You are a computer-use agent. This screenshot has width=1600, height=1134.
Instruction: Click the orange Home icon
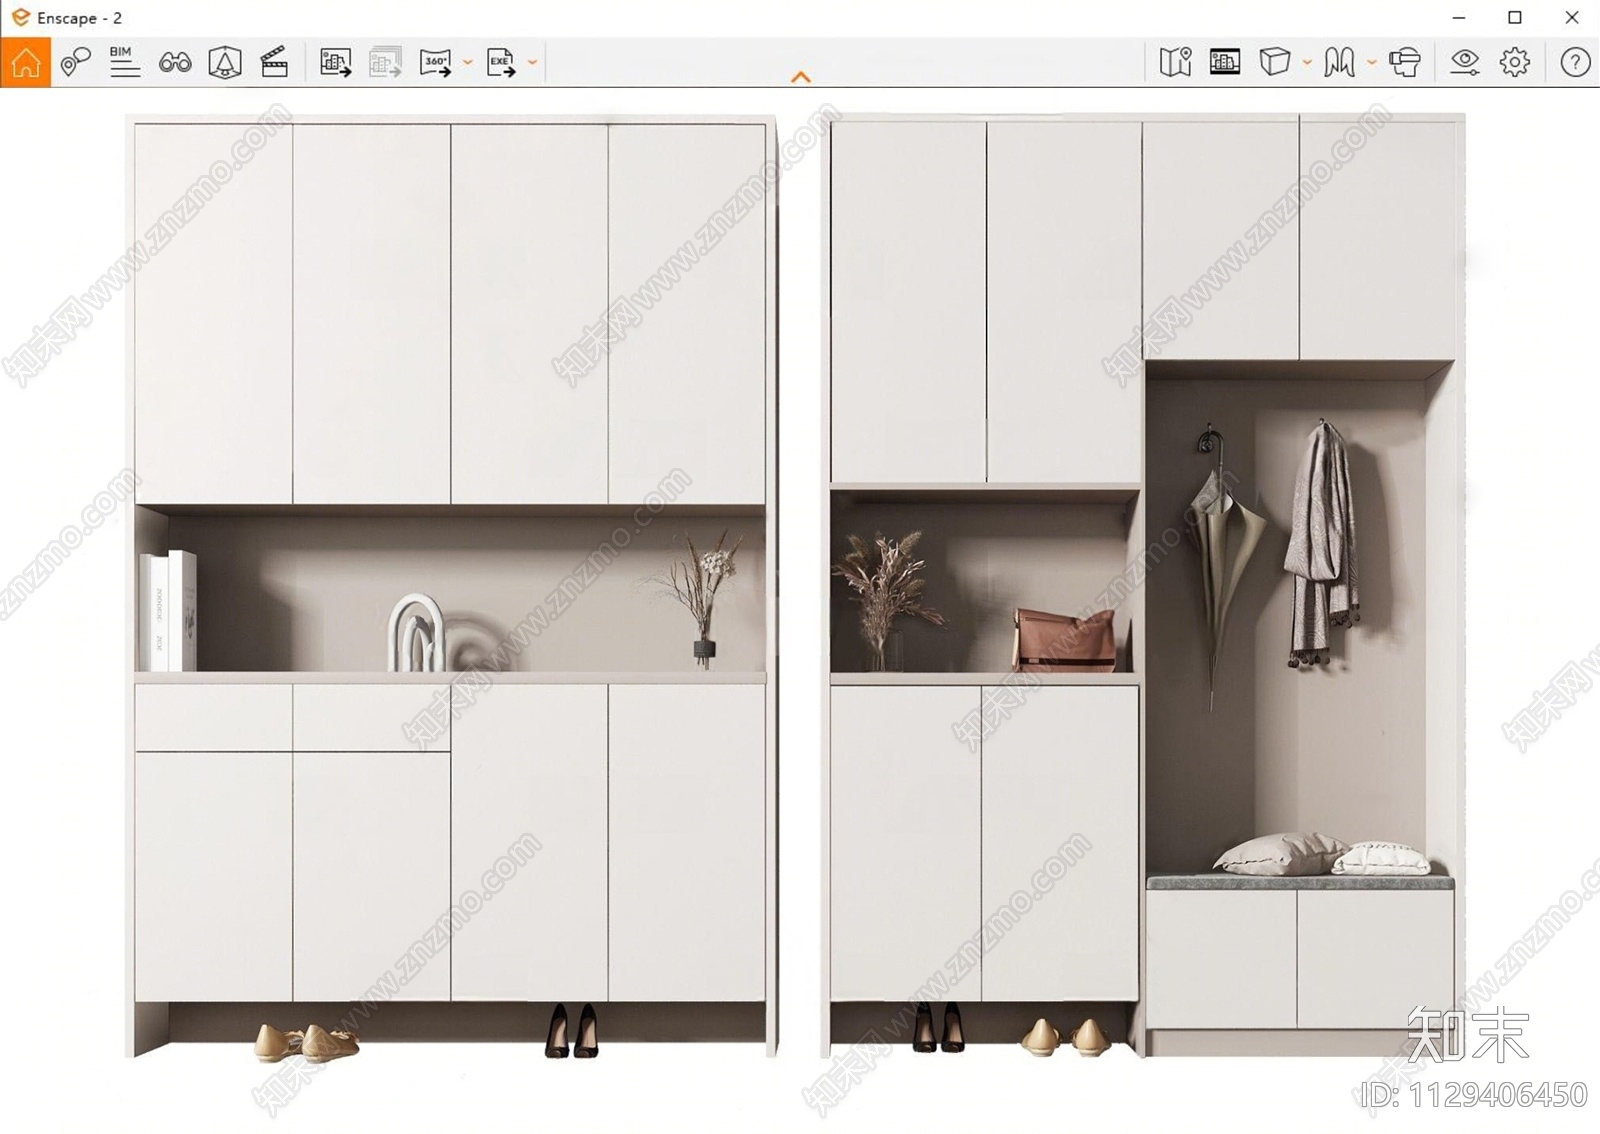pyautogui.click(x=26, y=62)
